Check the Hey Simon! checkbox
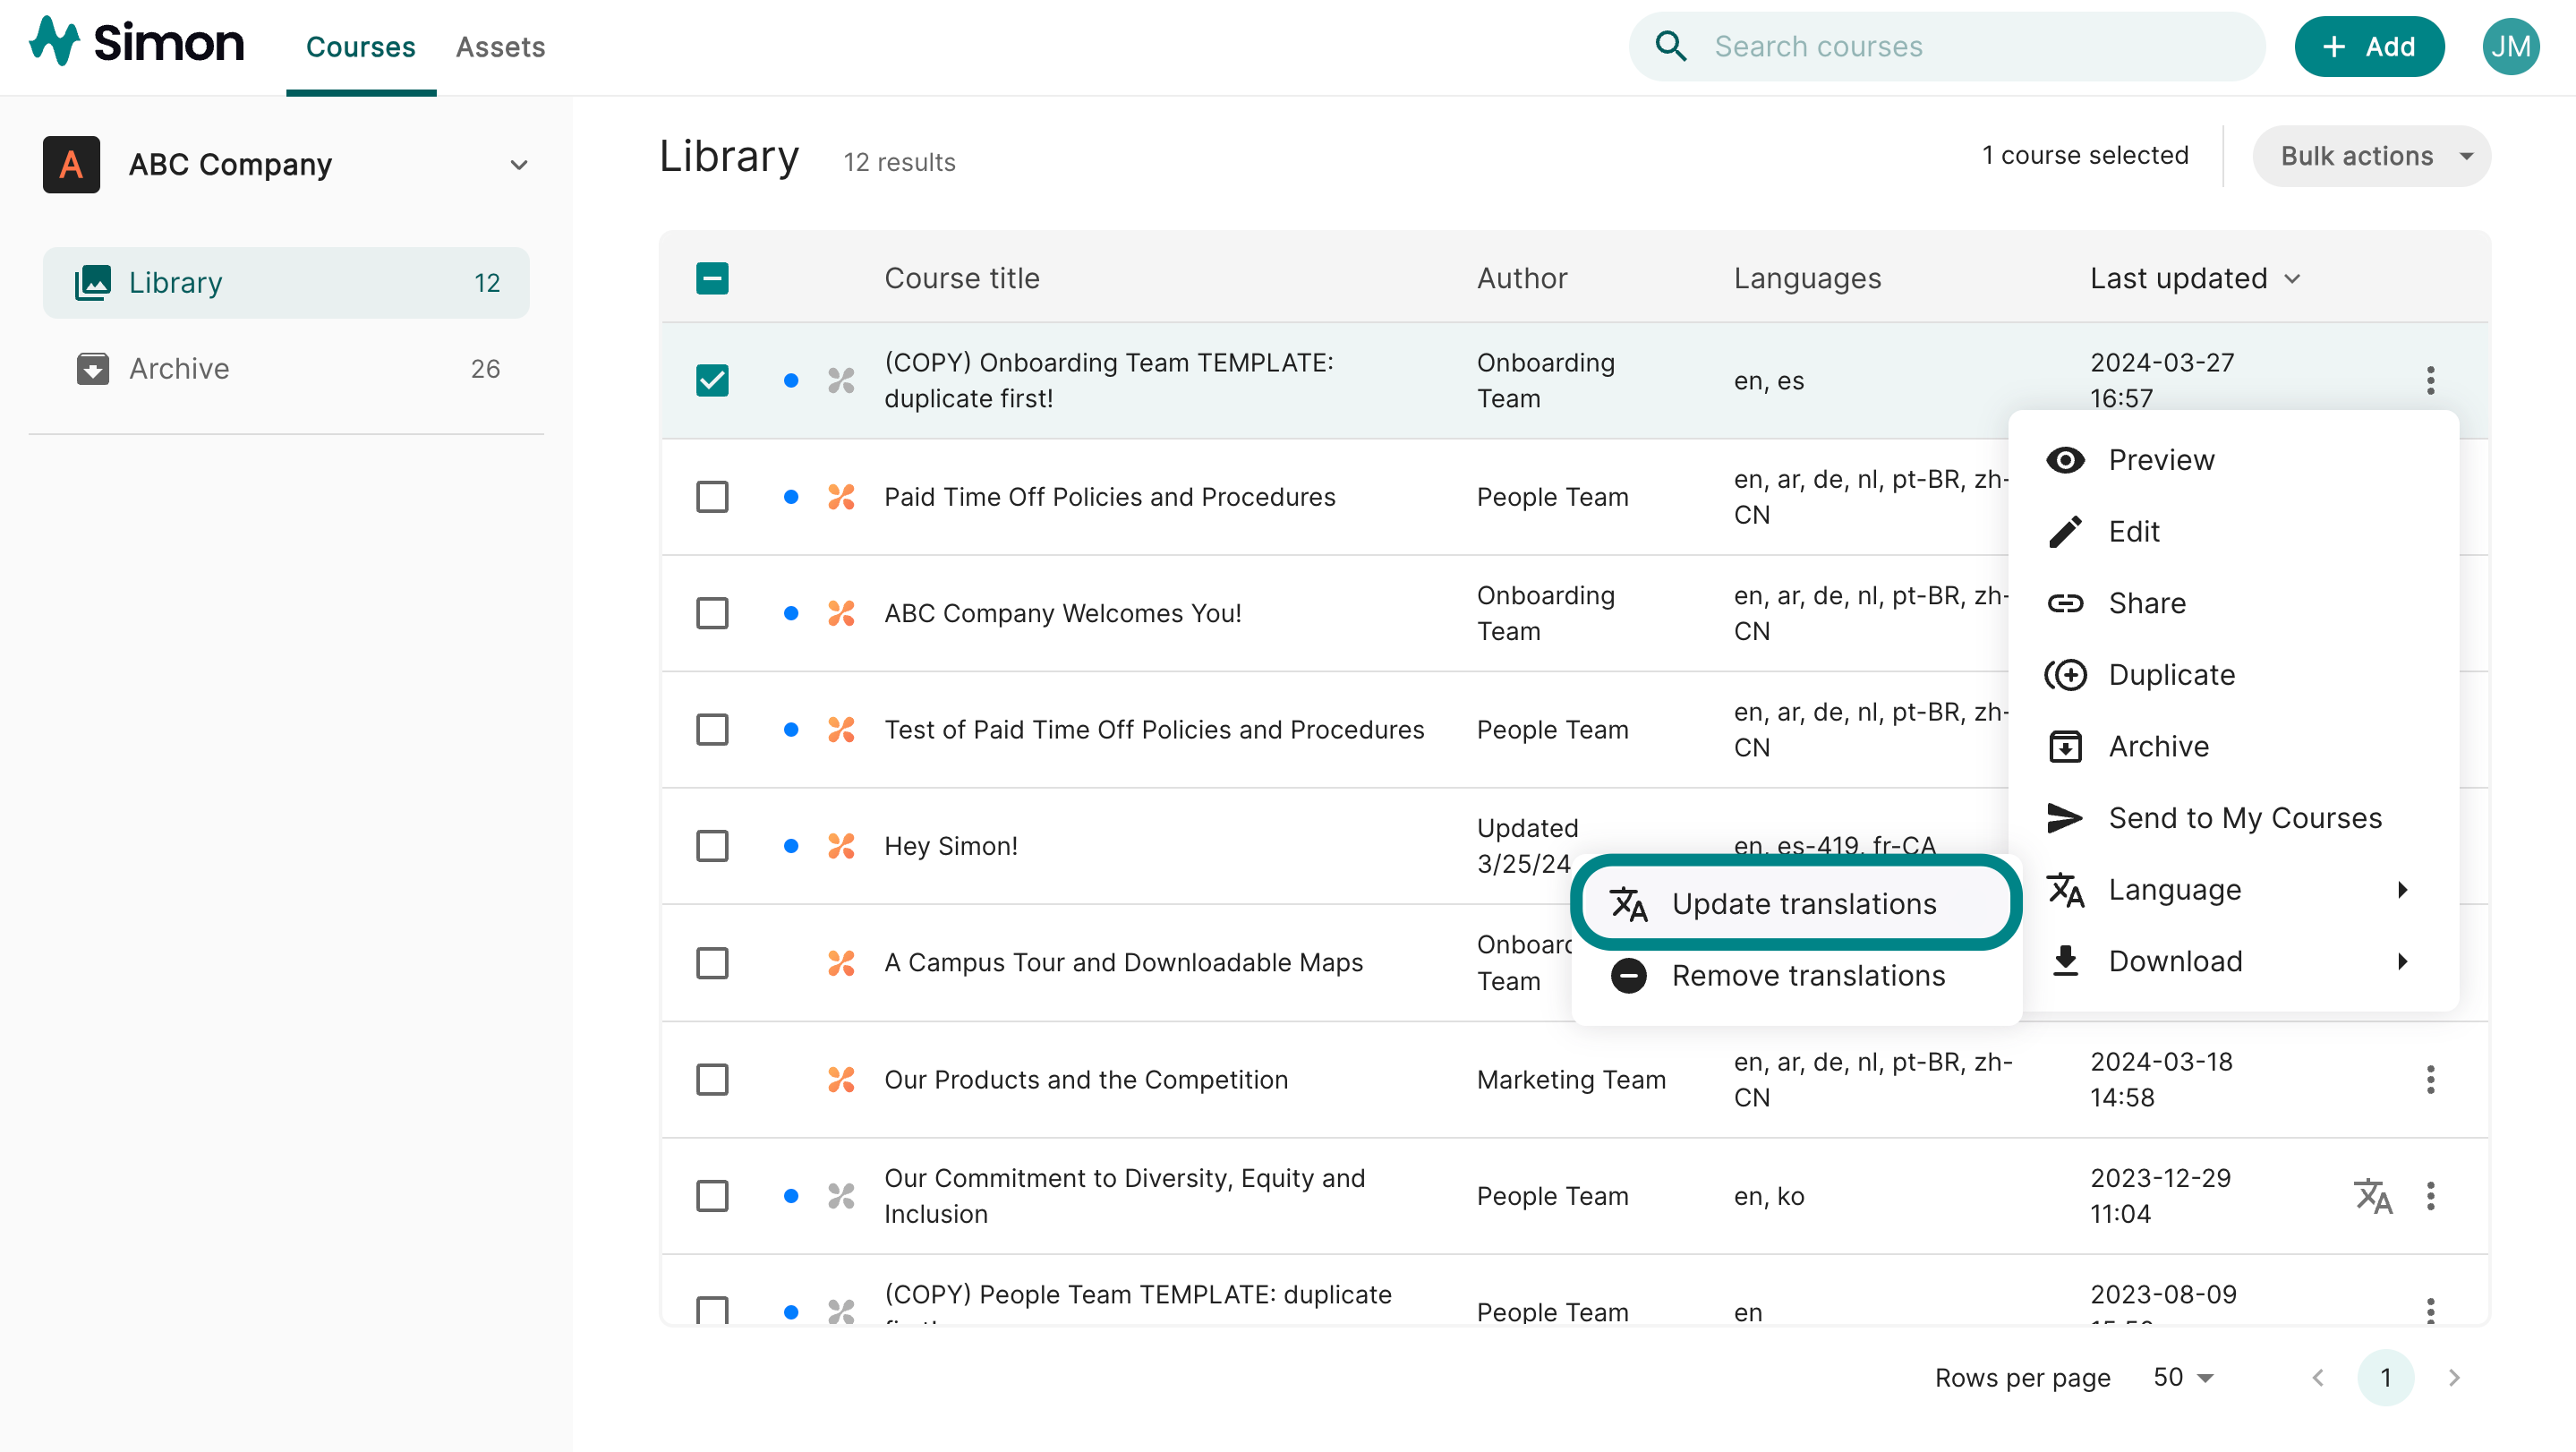This screenshot has height=1452, width=2576. 712,846
